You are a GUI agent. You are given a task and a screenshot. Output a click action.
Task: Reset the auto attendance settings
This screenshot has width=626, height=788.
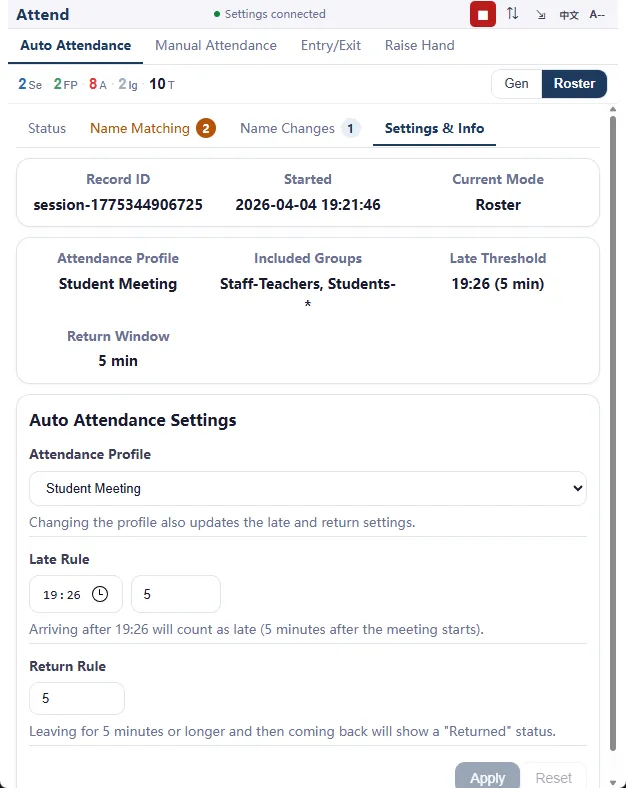tap(554, 777)
